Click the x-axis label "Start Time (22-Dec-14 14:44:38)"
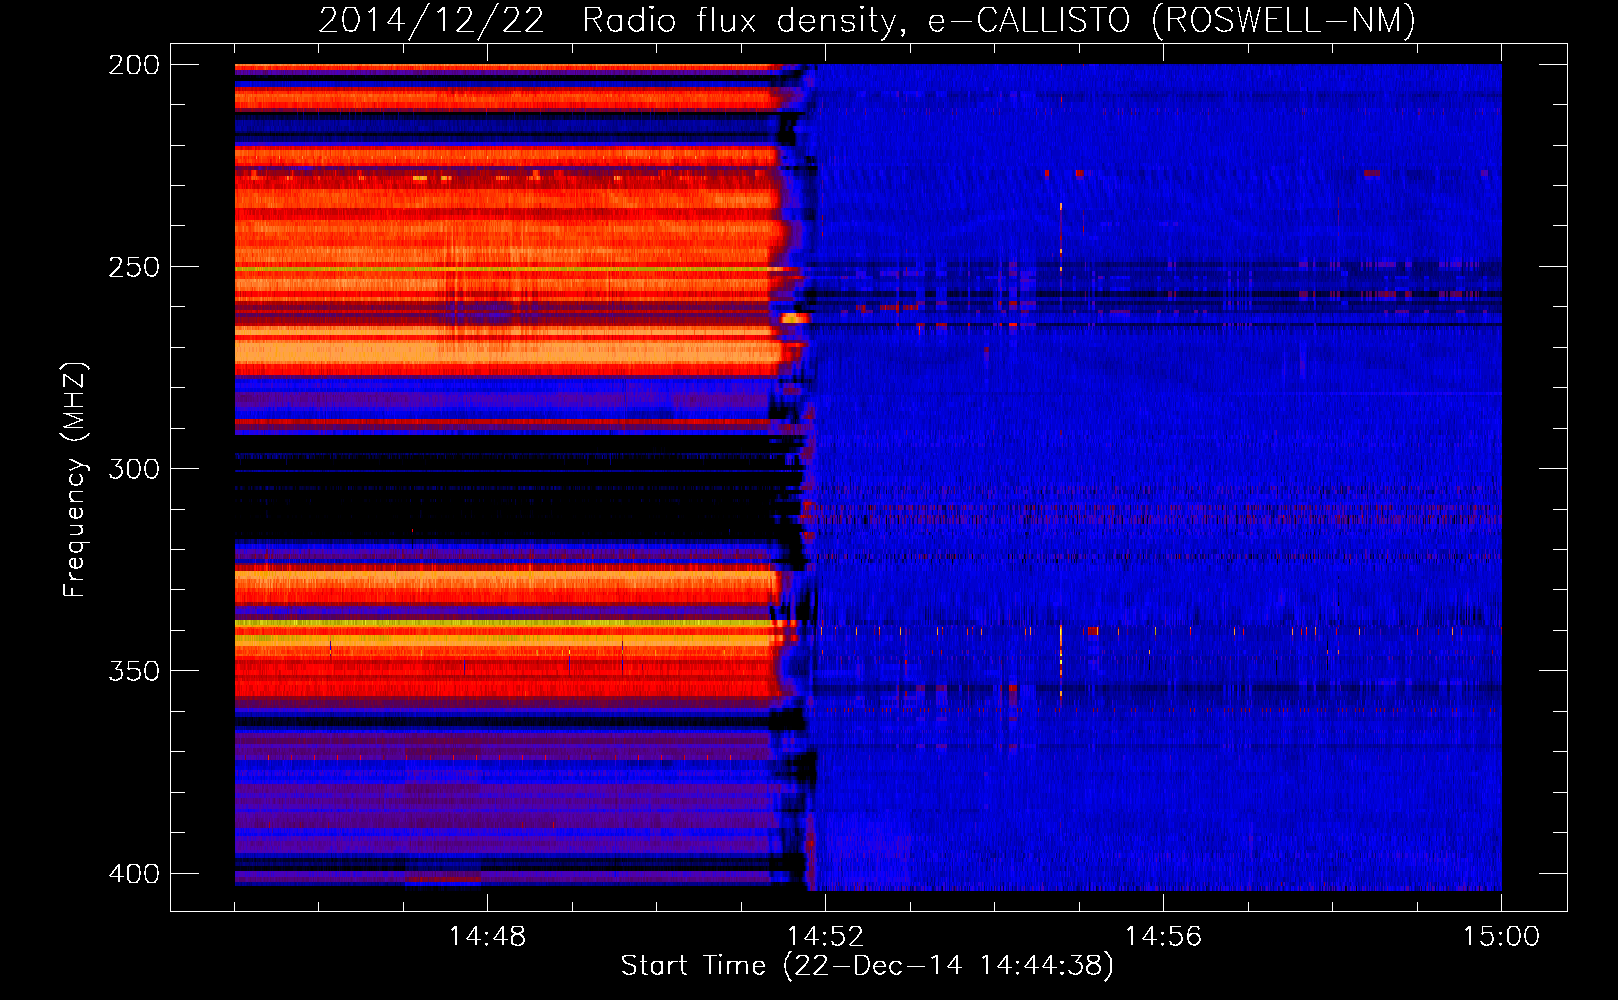Viewport: 1618px width, 1000px height. (867, 965)
